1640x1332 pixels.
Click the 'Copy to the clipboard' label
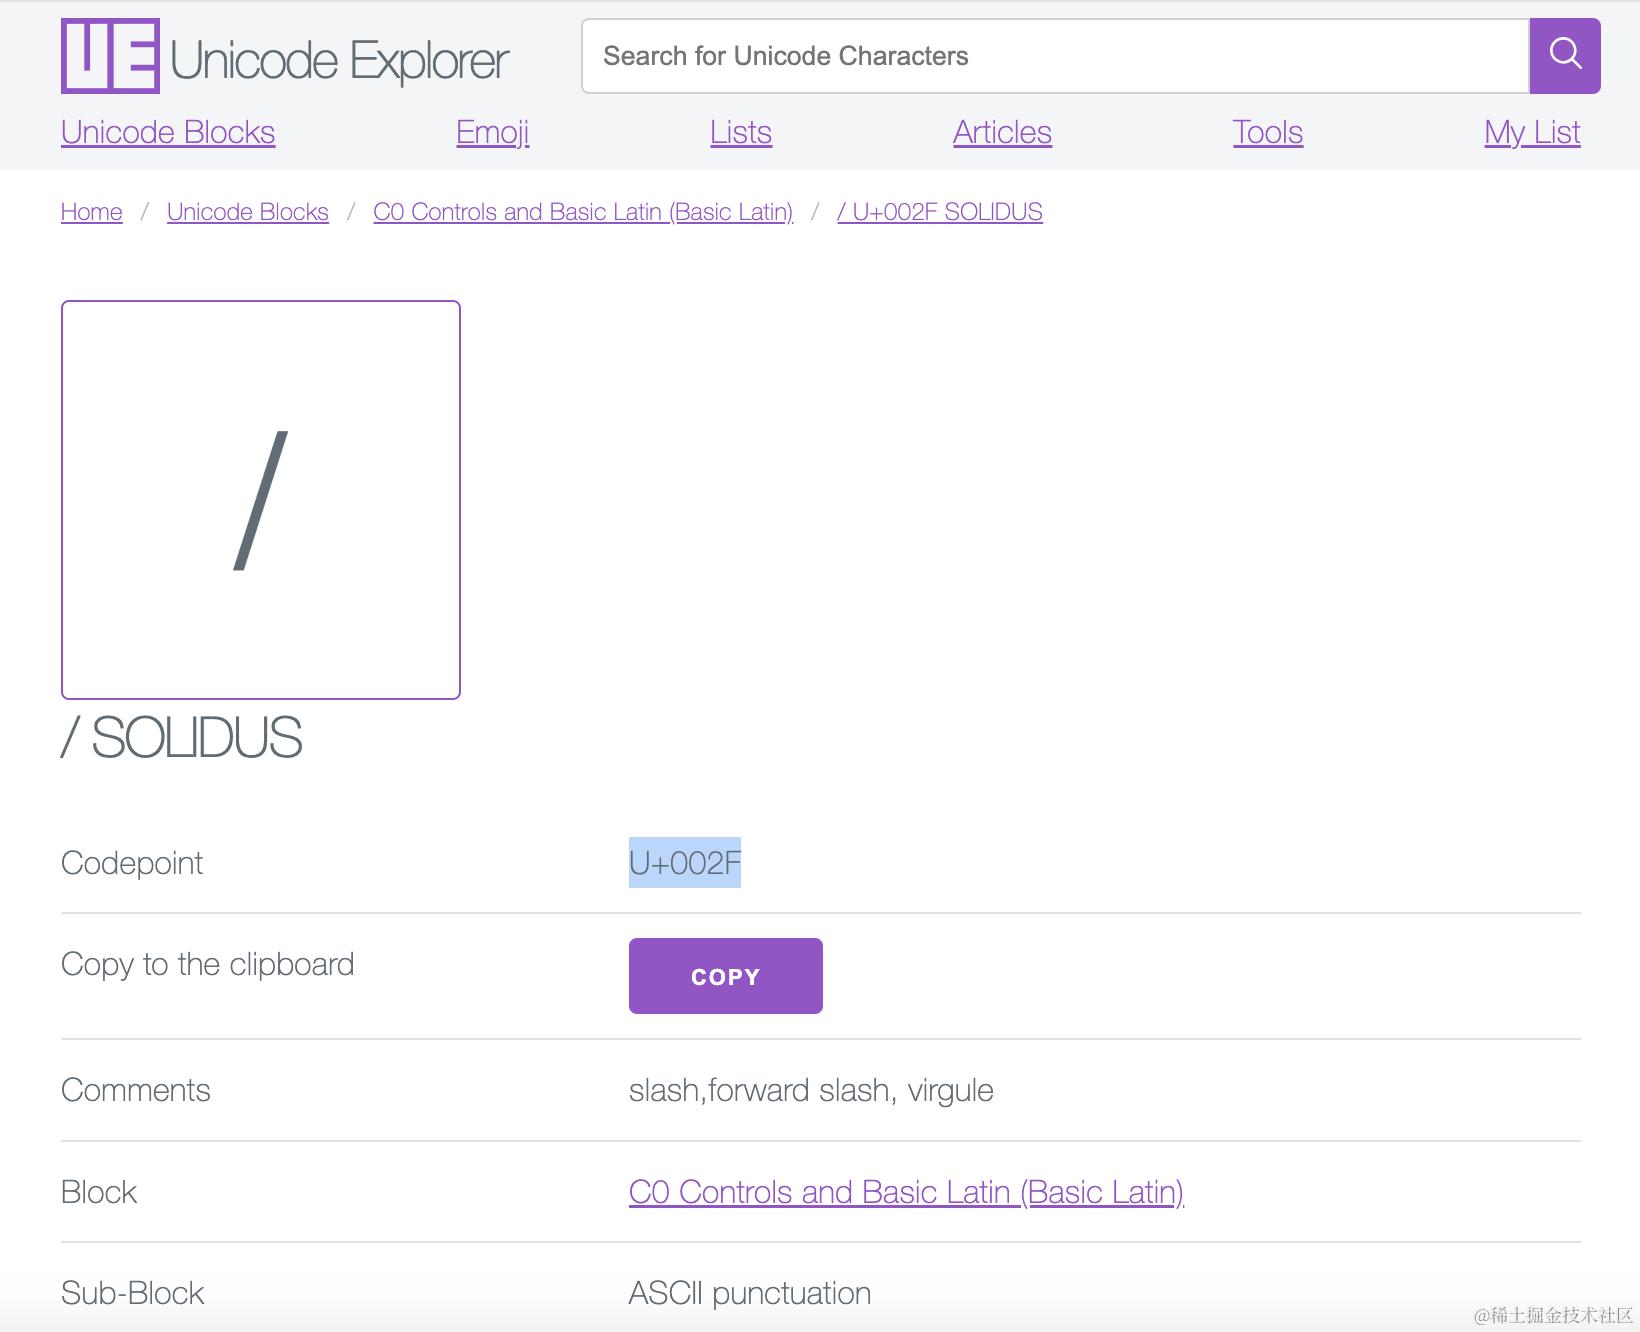click(208, 964)
